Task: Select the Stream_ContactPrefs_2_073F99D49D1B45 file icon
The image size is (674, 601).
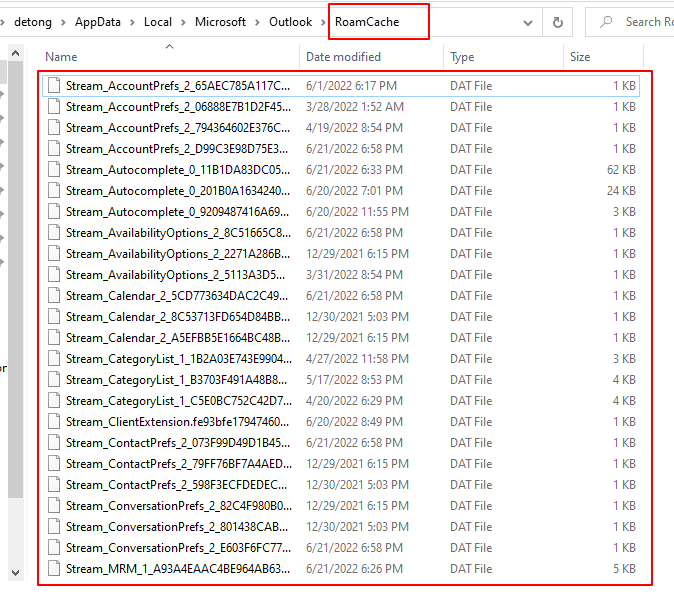Action: click(x=54, y=443)
